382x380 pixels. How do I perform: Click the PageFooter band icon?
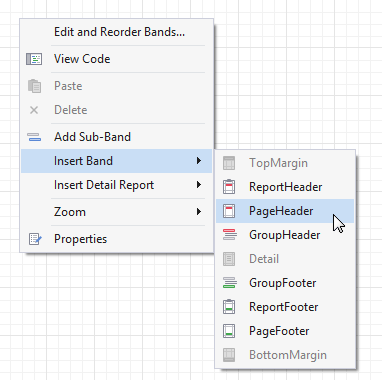point(229,331)
